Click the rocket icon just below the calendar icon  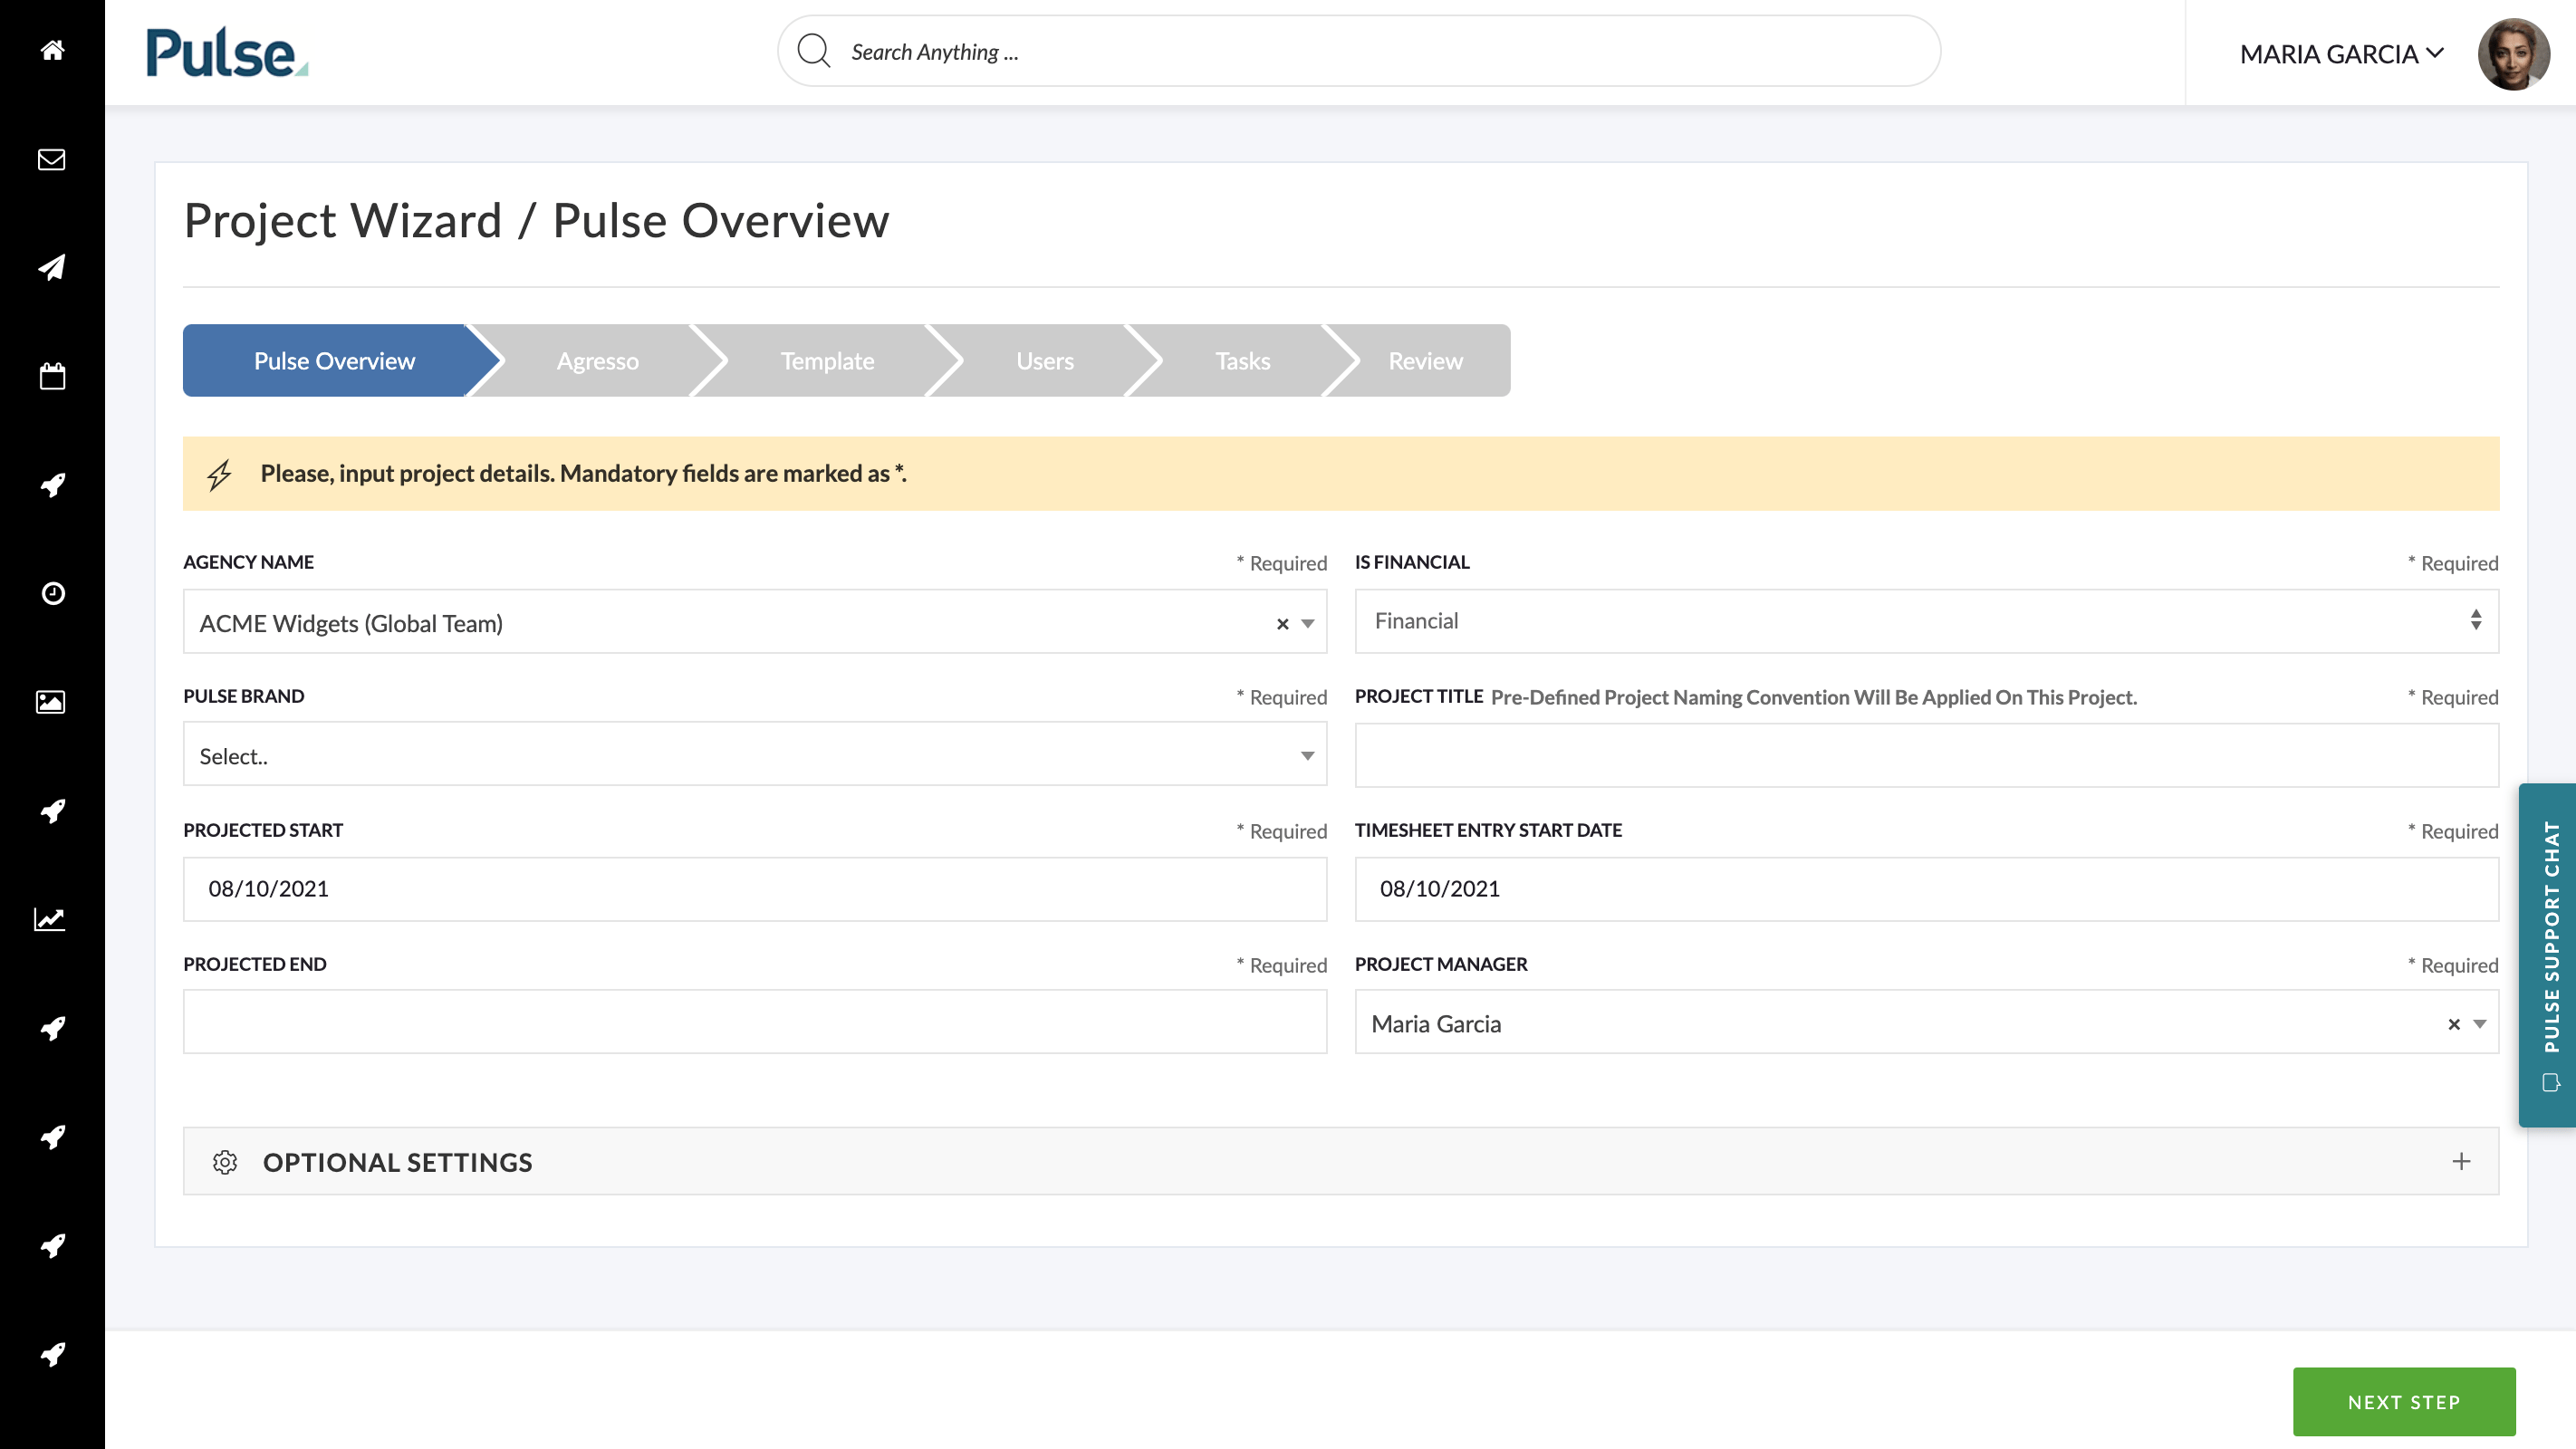coord(52,485)
